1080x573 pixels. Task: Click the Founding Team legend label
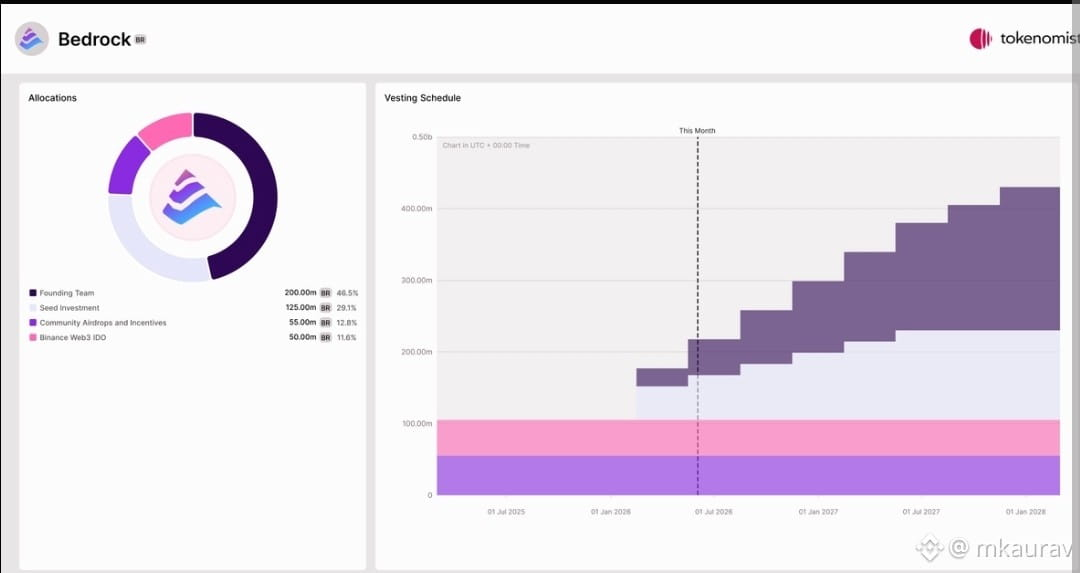67,293
